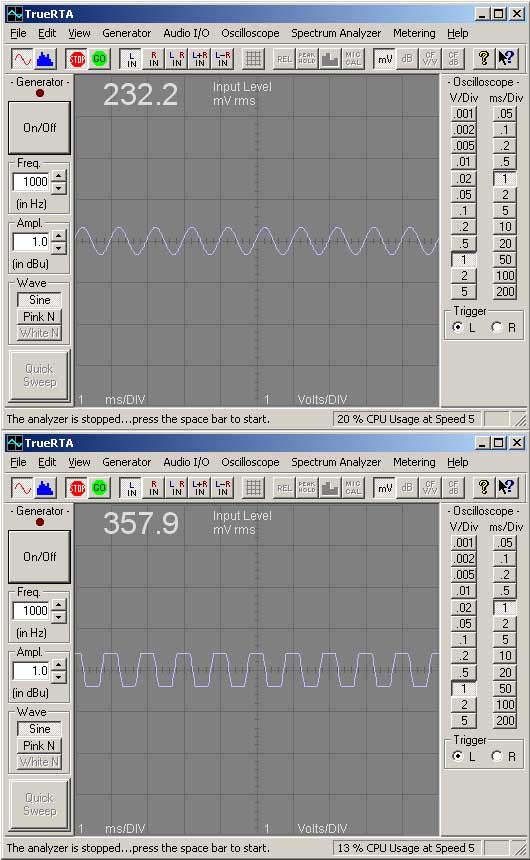This screenshot has width=530, height=860.
Task: Open Oscilloscope menu in bottom window
Action: coord(250,462)
